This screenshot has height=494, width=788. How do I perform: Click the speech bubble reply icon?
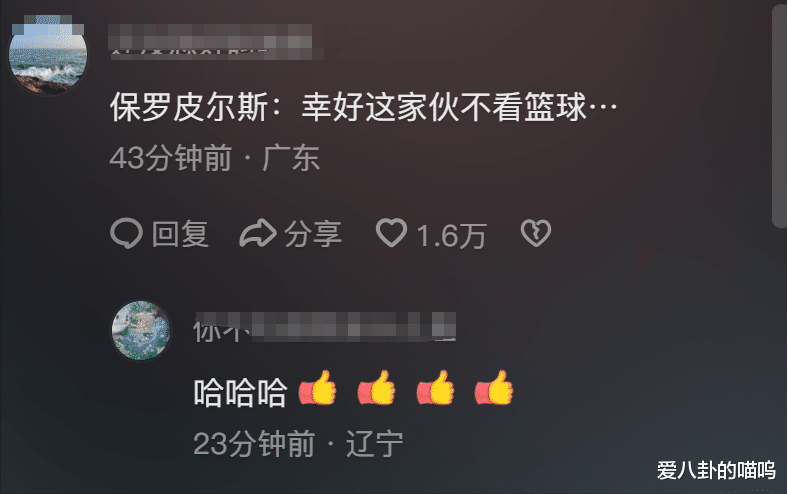(x=126, y=234)
